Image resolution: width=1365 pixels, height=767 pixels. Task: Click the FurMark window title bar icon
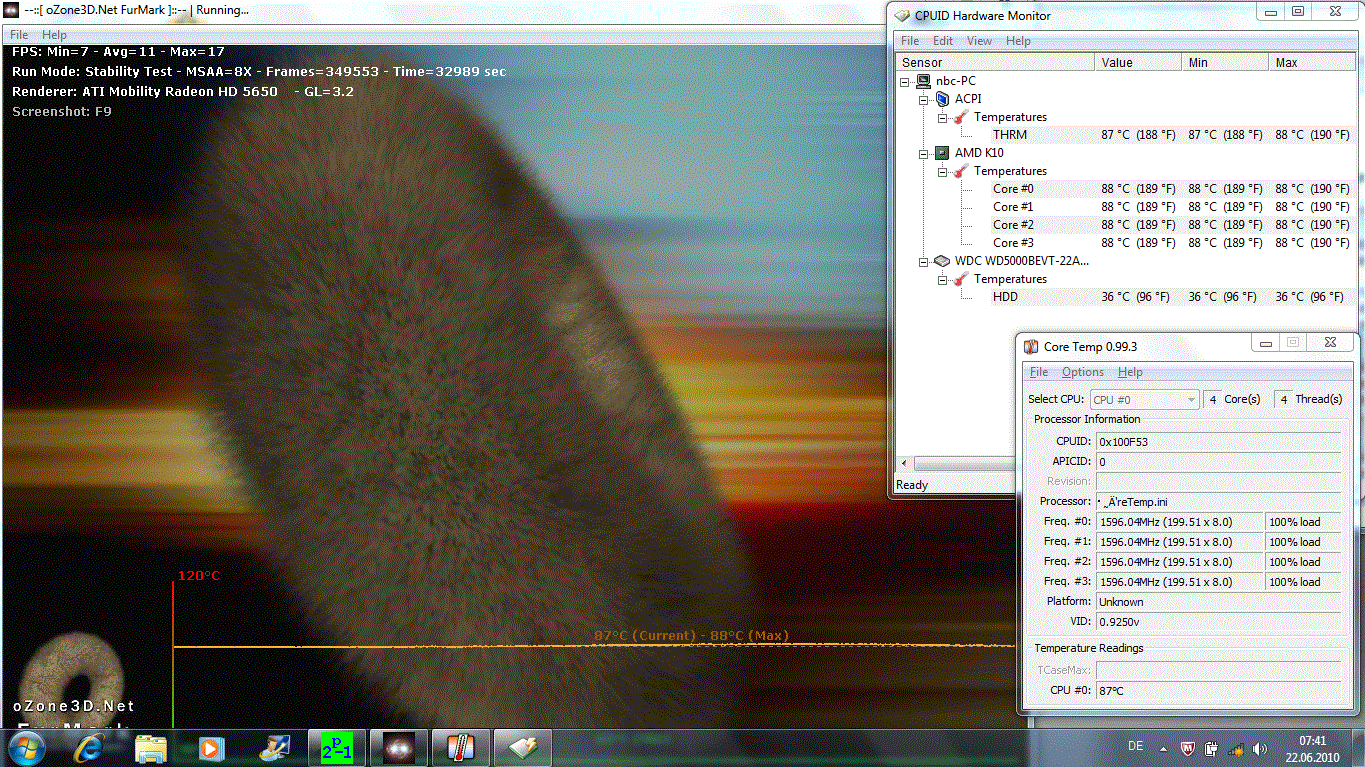(12, 10)
